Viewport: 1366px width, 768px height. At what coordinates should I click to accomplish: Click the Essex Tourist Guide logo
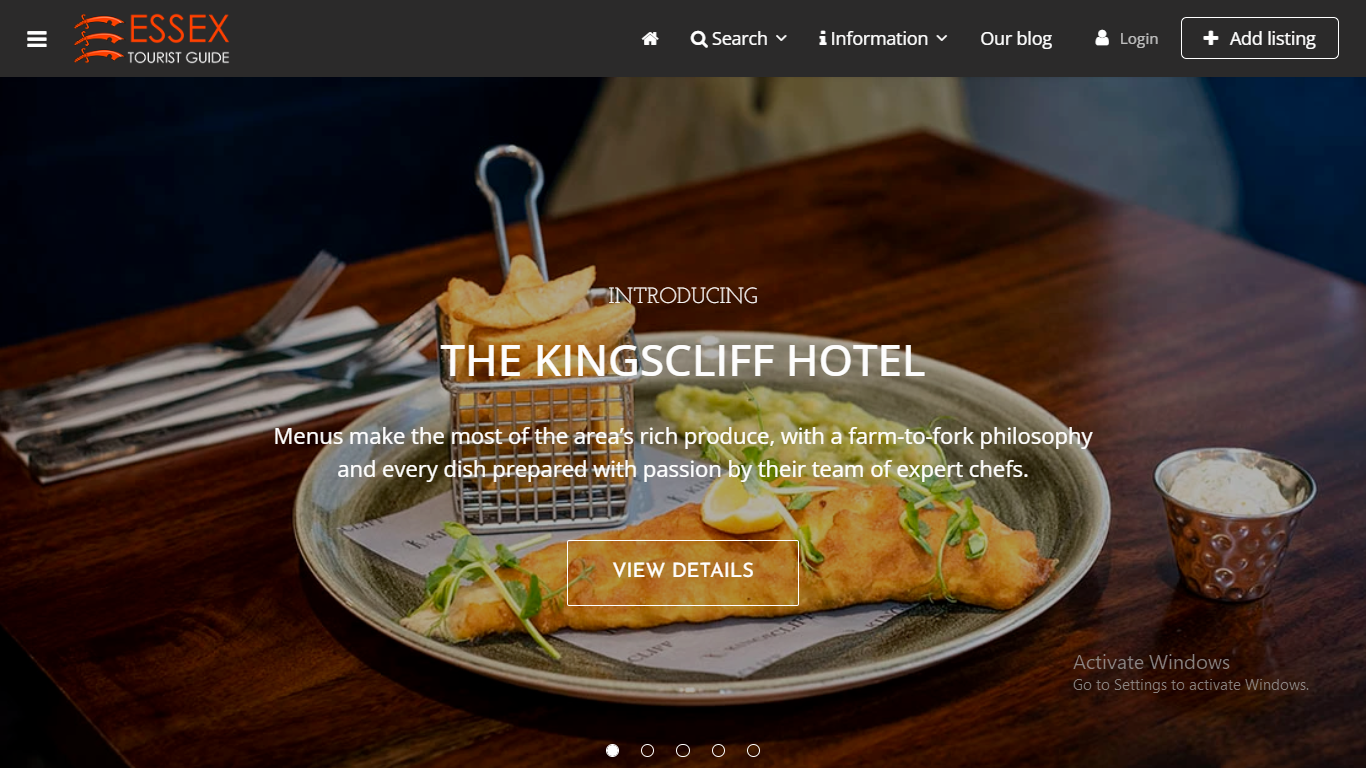click(x=152, y=38)
